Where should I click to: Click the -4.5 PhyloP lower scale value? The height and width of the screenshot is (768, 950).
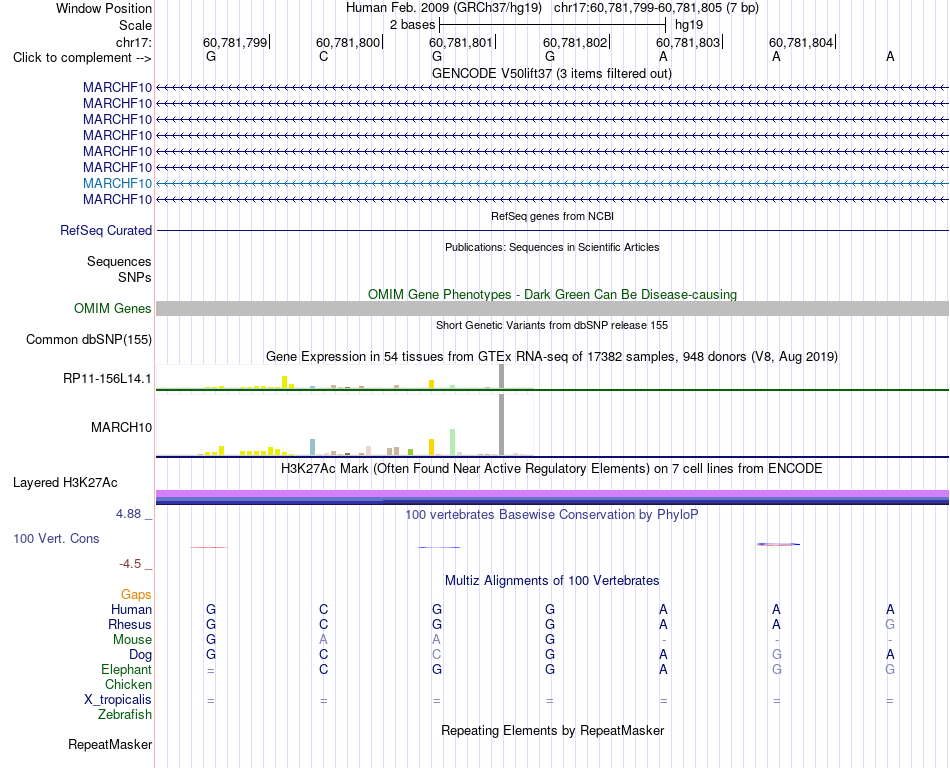coord(130,564)
